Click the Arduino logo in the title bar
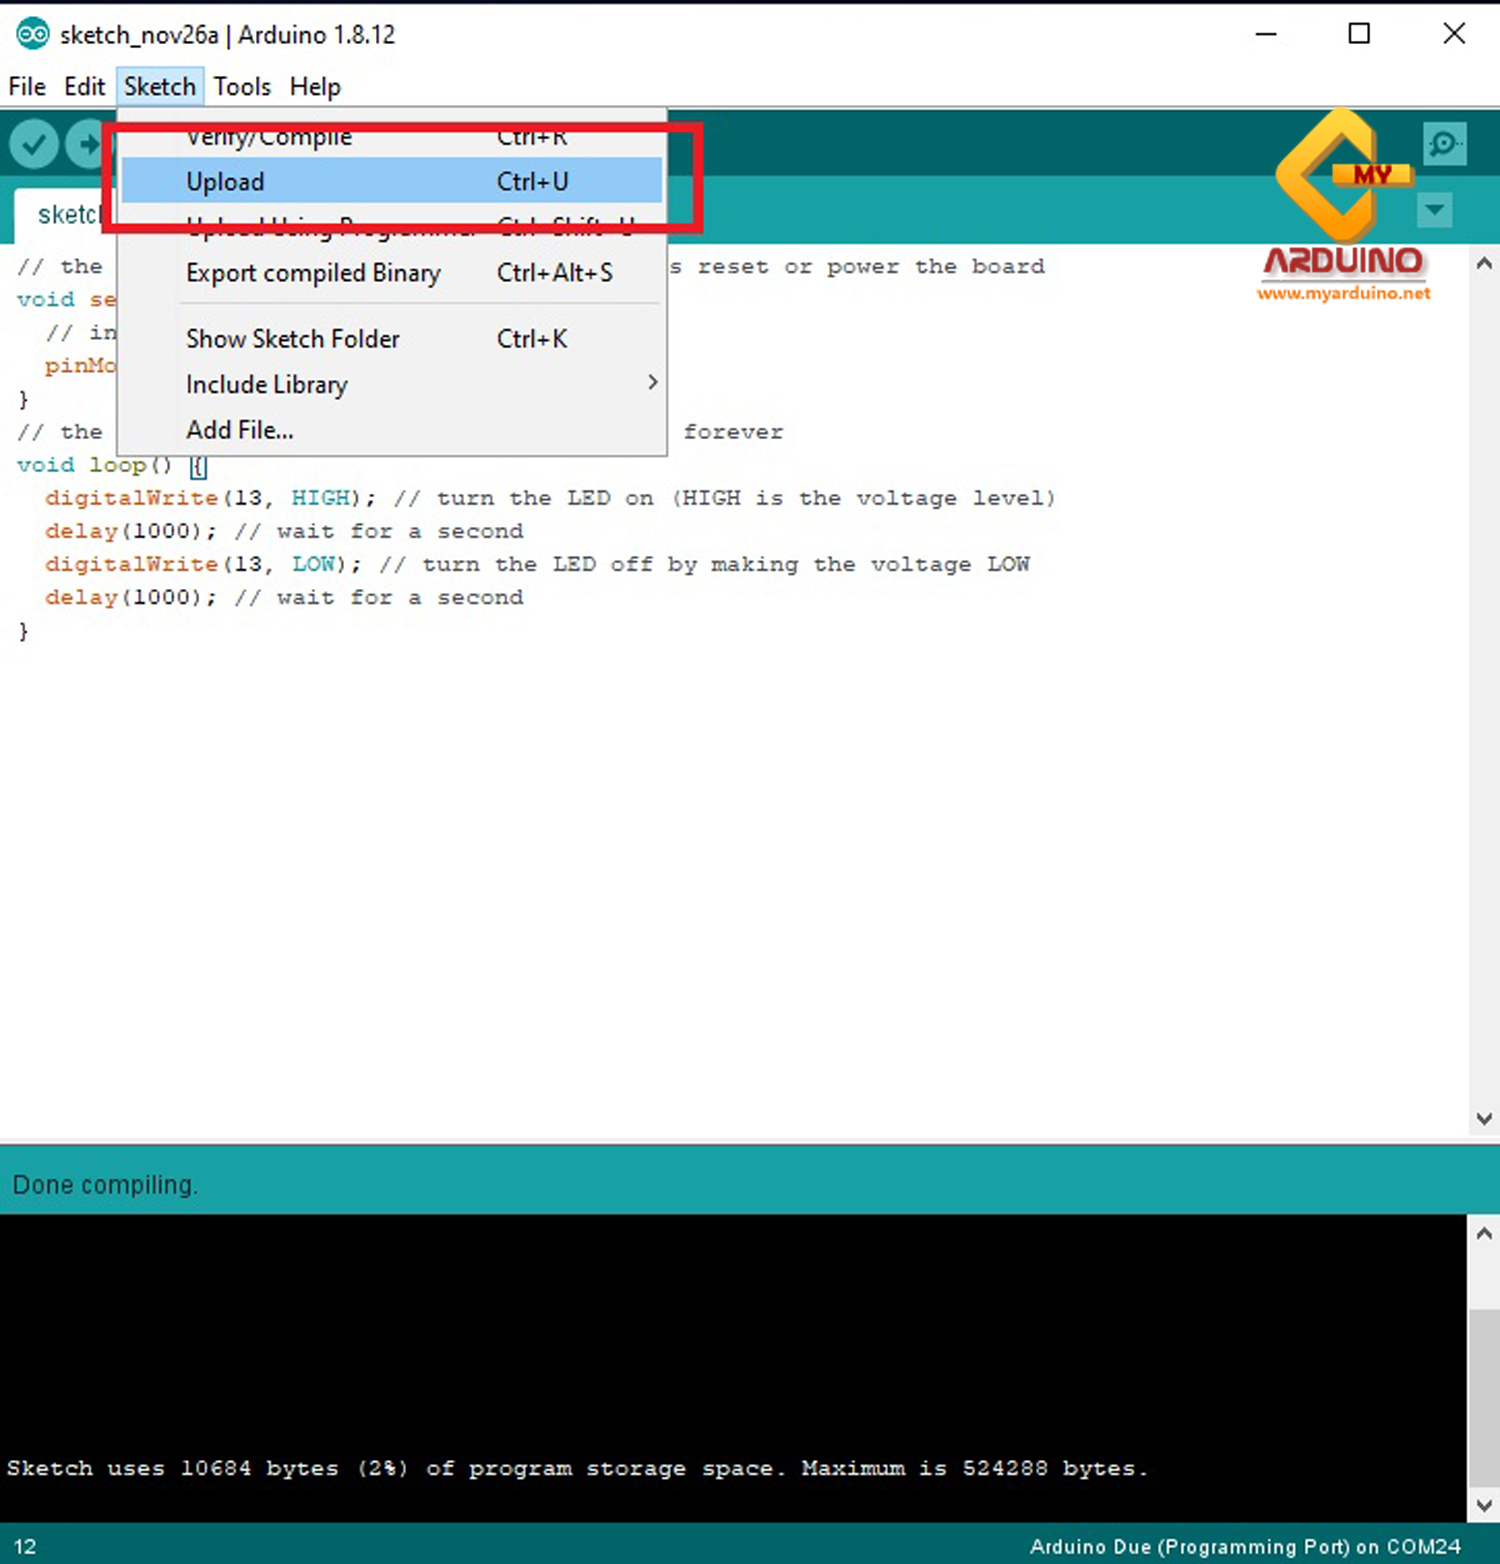The image size is (1500, 1564). click(32, 33)
